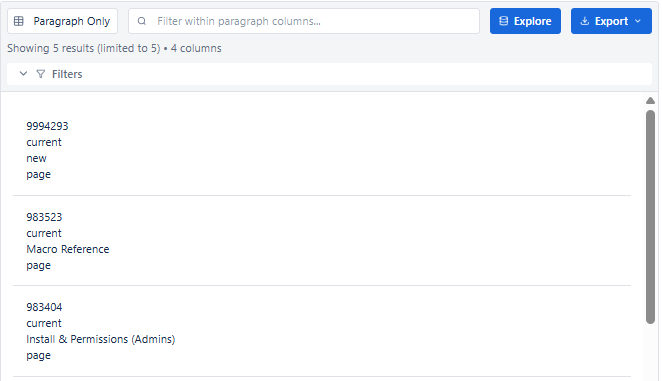Click the Export button
Viewport: 662px width, 381px height.
[611, 21]
